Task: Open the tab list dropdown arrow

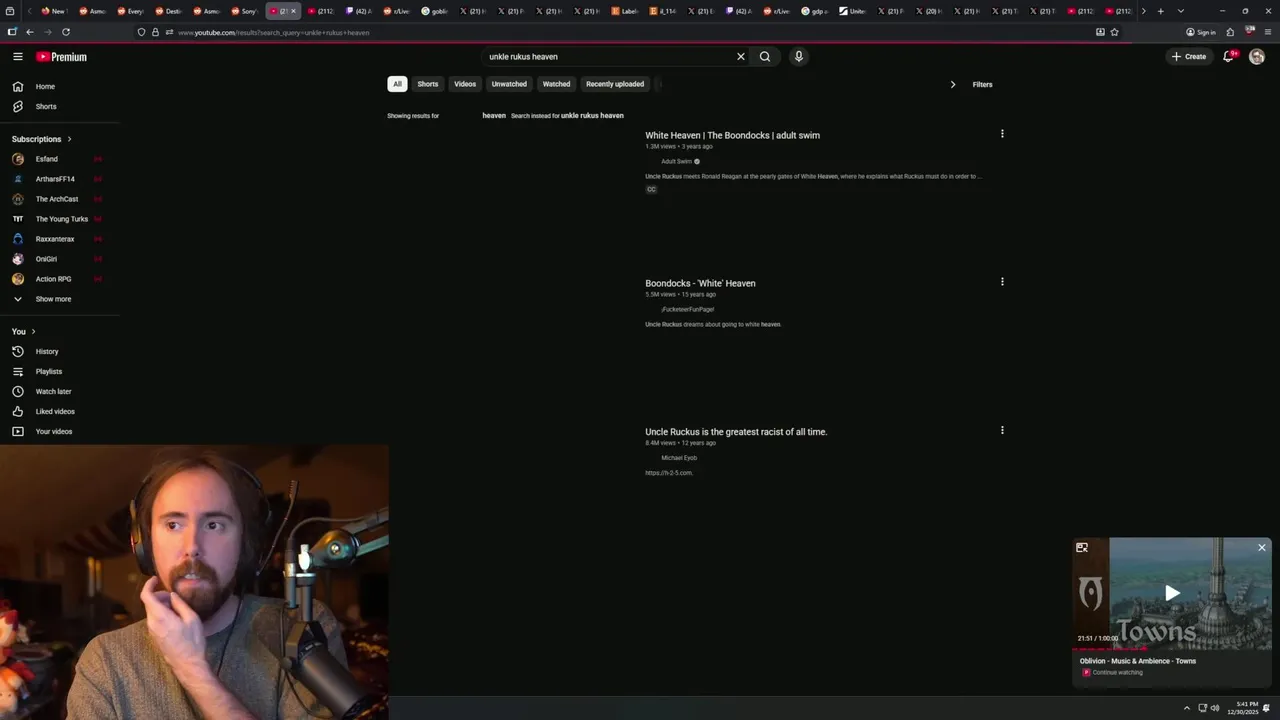Action: [x=1181, y=11]
